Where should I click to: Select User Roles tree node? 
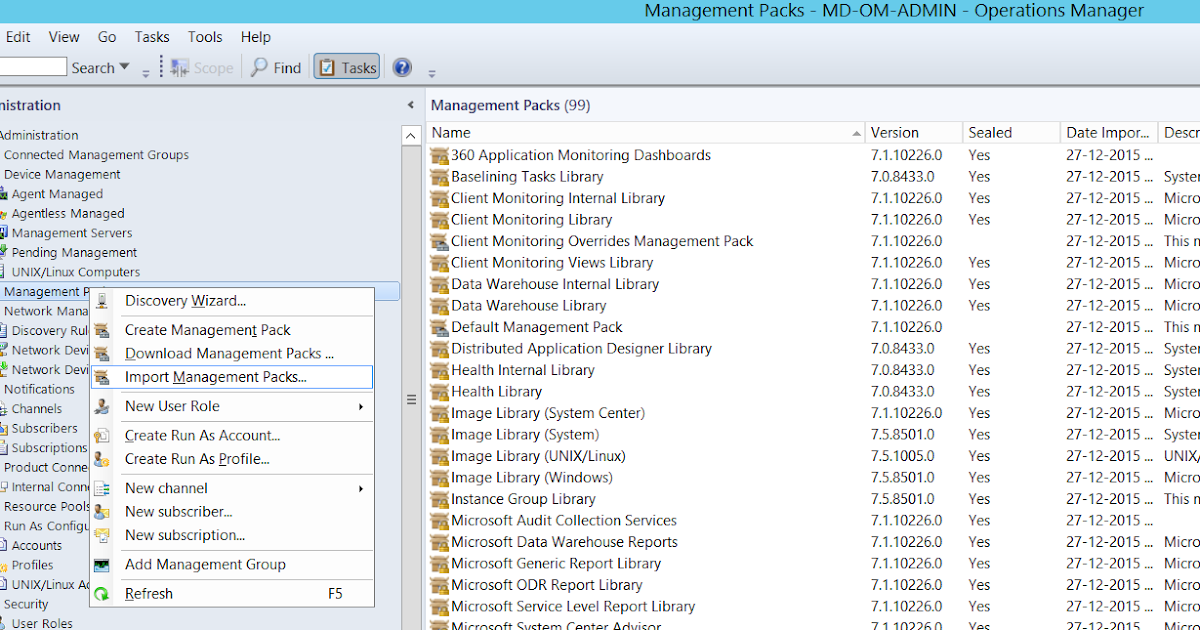(42, 623)
